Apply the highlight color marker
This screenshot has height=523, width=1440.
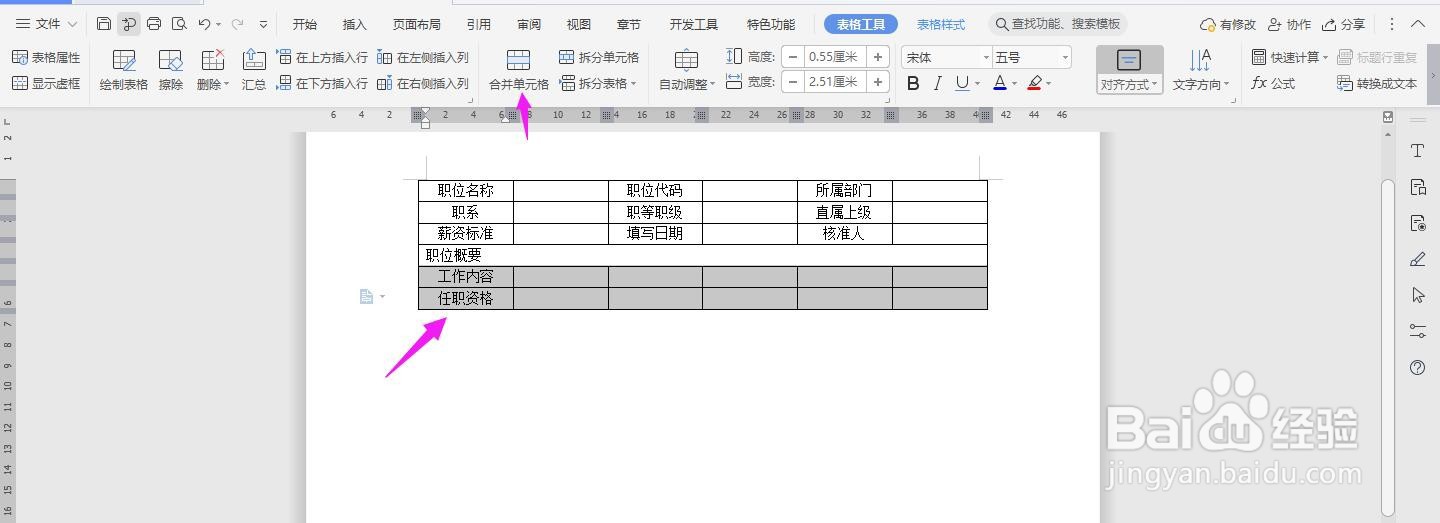[1034, 84]
